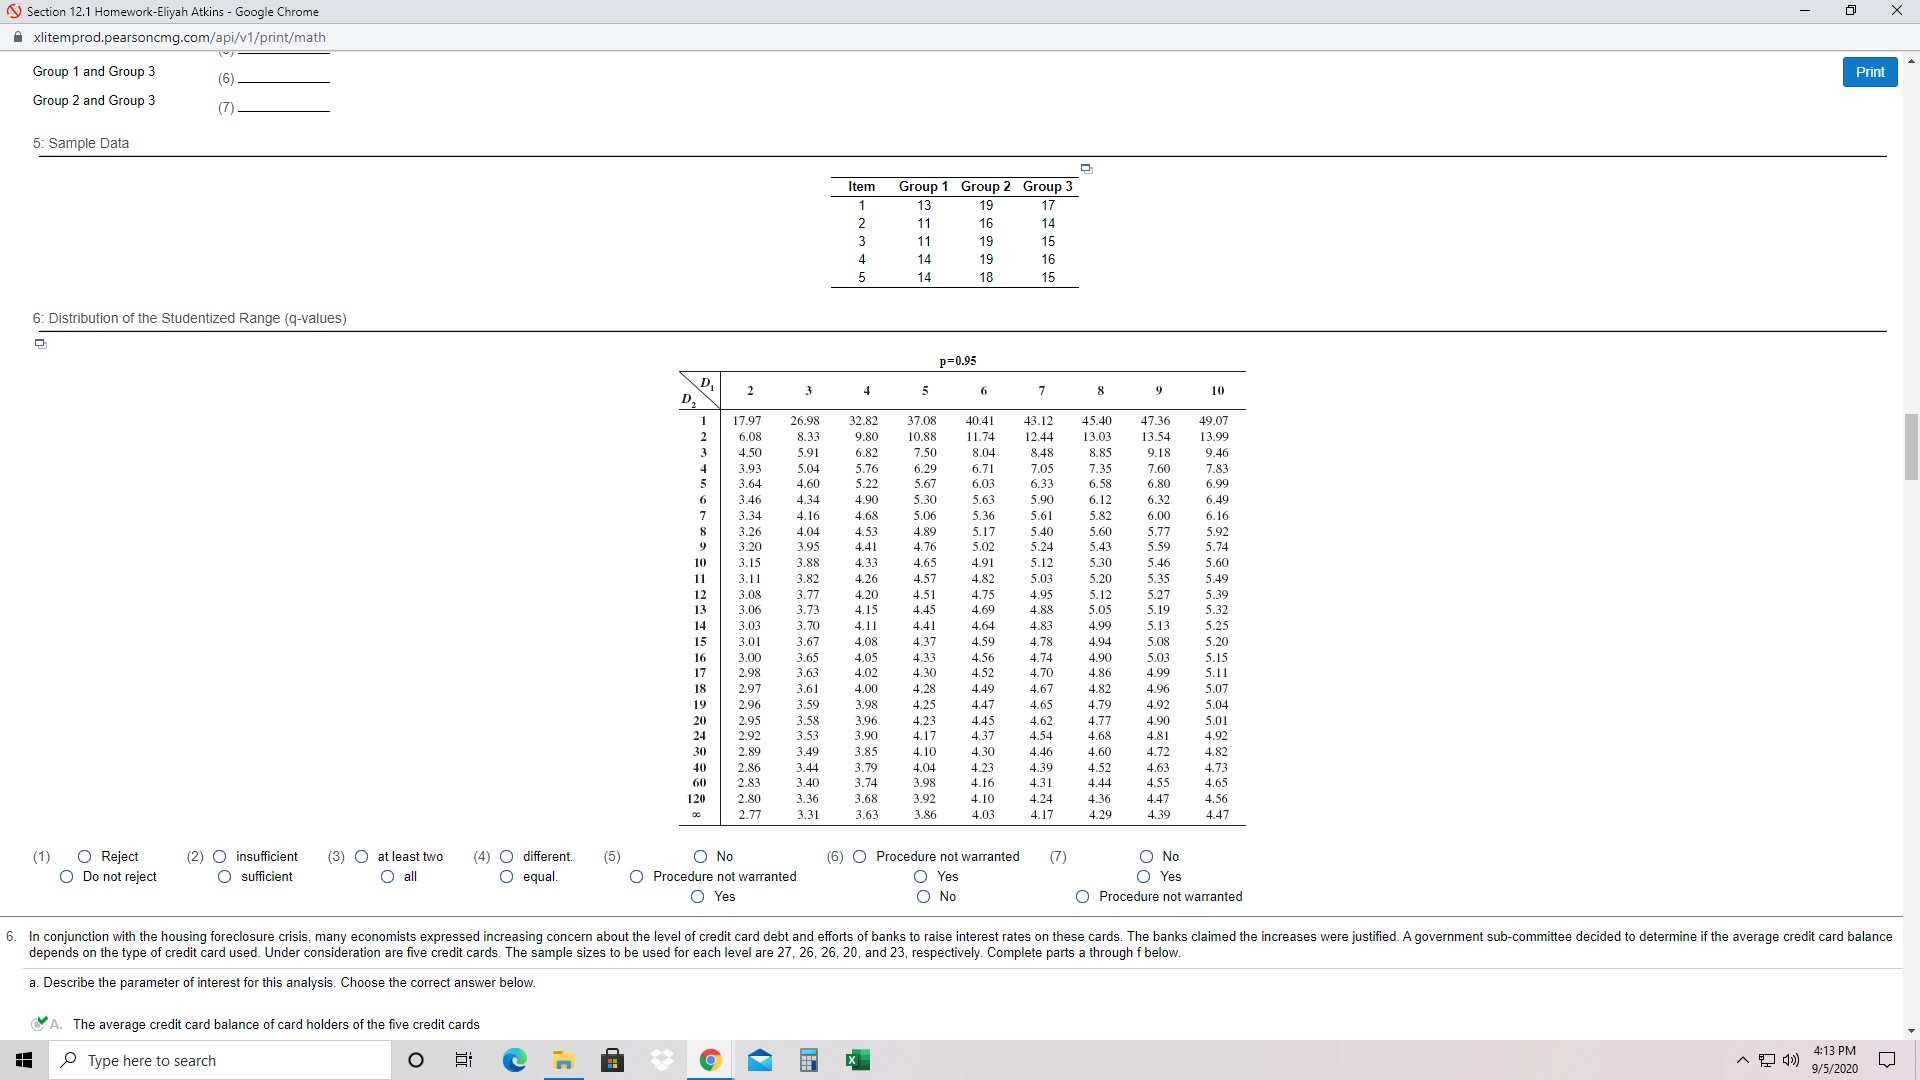The width and height of the screenshot is (1920, 1080).
Task: Click the Print button
Action: click(x=1869, y=71)
